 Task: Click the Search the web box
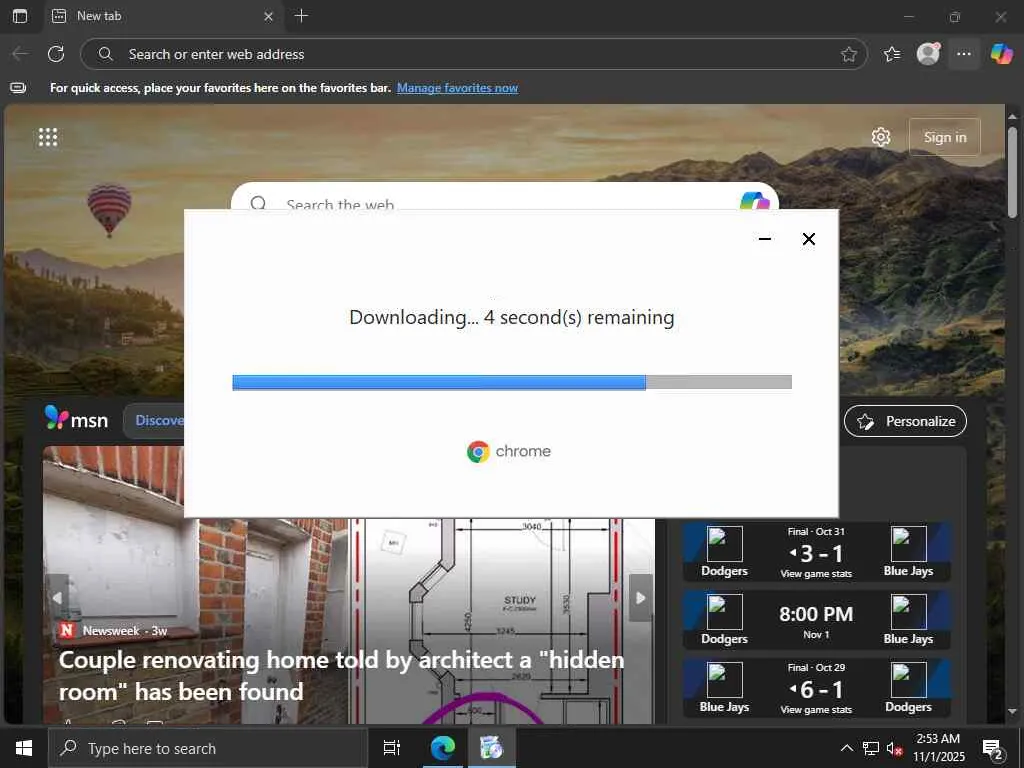[503, 197]
